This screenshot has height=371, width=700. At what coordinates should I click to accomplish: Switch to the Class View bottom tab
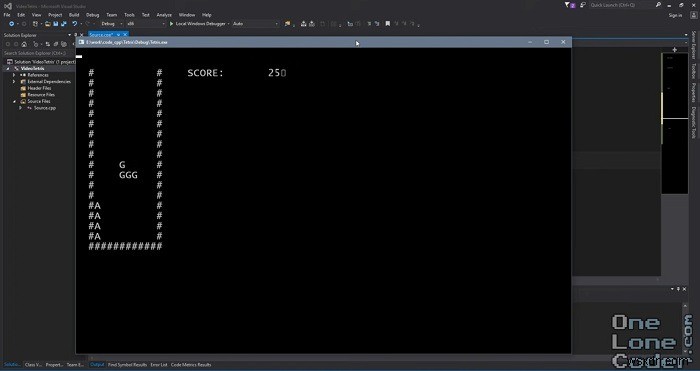(33, 365)
